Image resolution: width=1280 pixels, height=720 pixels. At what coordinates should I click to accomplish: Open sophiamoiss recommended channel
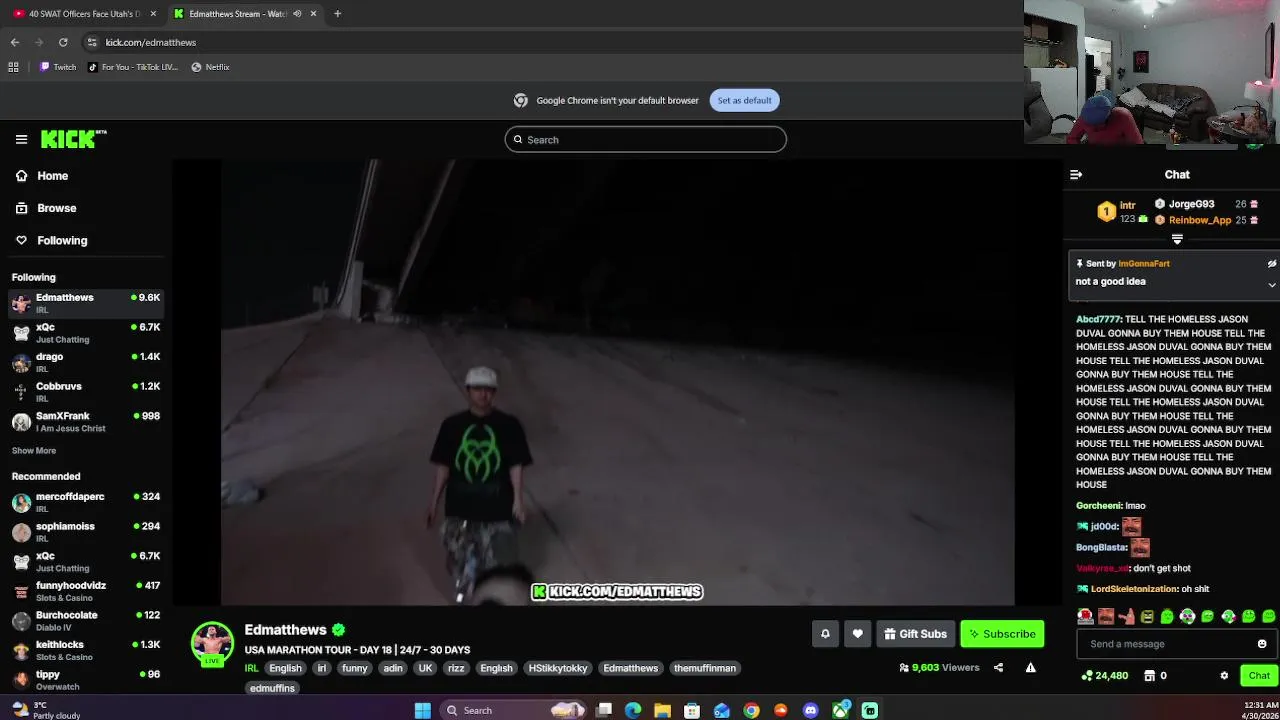pyautogui.click(x=86, y=531)
